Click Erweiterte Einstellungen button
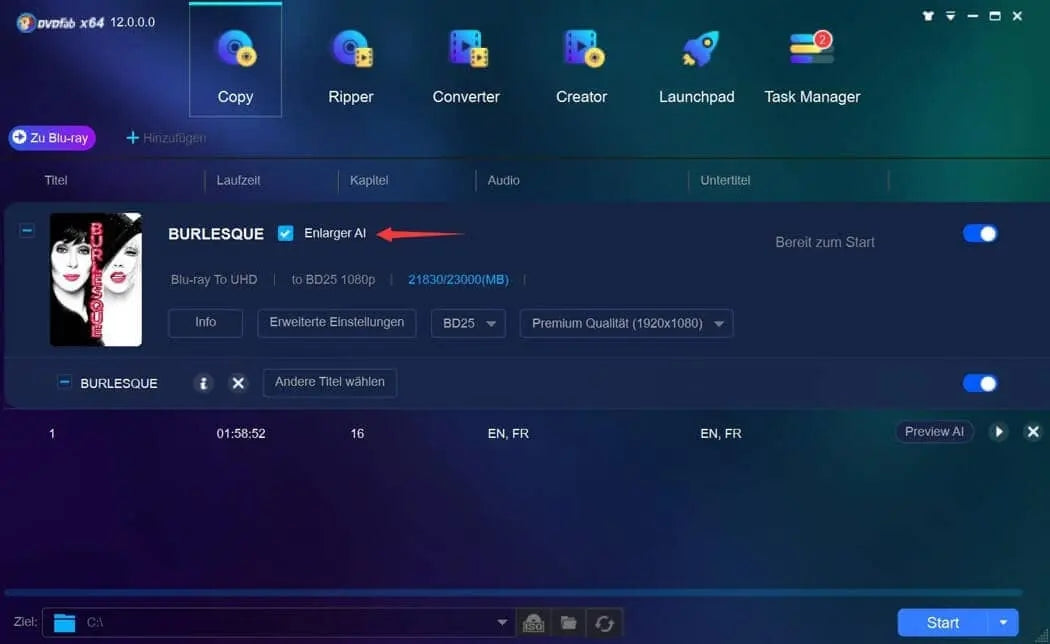This screenshot has width=1050, height=644. coord(336,323)
